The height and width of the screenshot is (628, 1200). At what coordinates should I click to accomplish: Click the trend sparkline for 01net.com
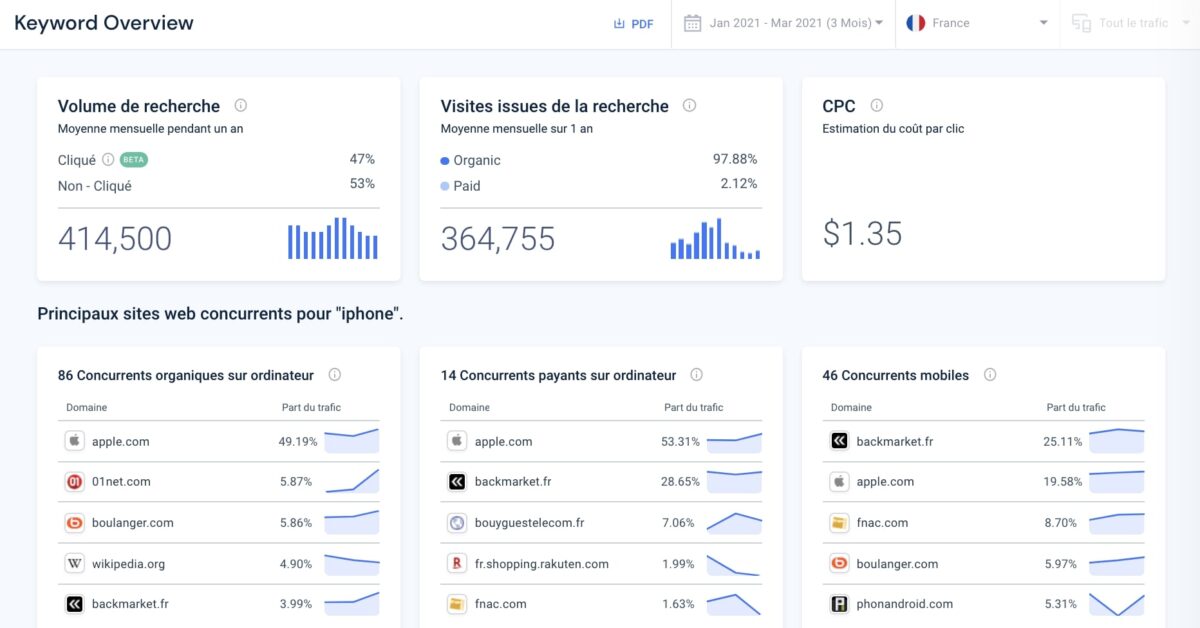tap(352, 481)
